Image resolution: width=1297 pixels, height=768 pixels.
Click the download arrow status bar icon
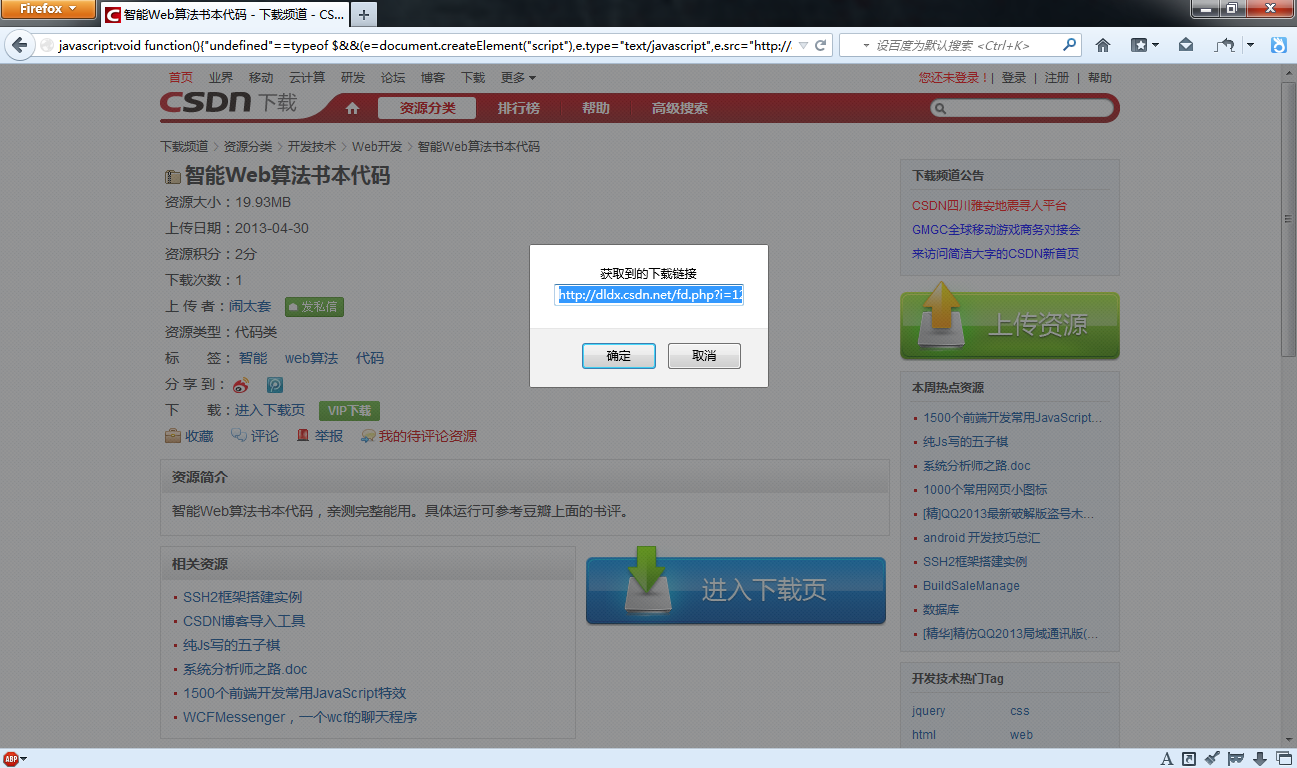[1259, 758]
